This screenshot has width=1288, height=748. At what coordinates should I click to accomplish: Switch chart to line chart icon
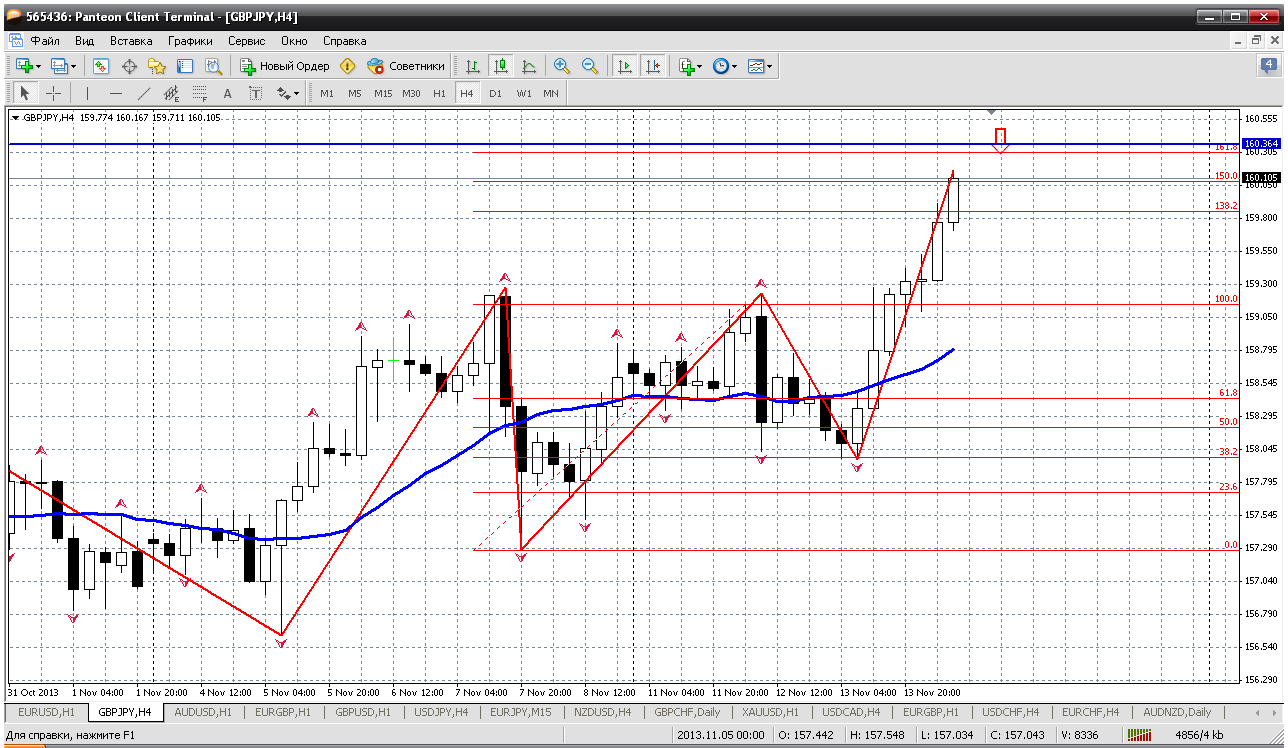point(529,66)
